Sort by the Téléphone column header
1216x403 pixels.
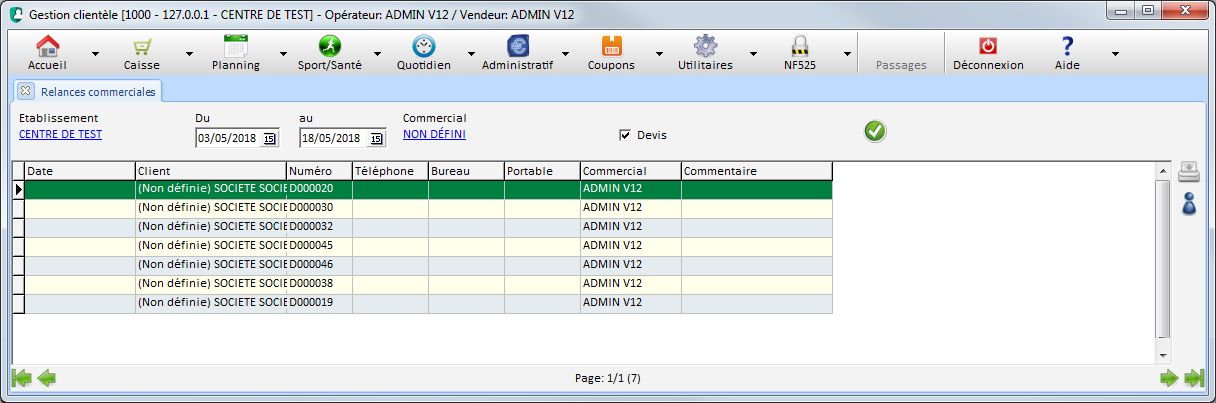click(x=390, y=171)
